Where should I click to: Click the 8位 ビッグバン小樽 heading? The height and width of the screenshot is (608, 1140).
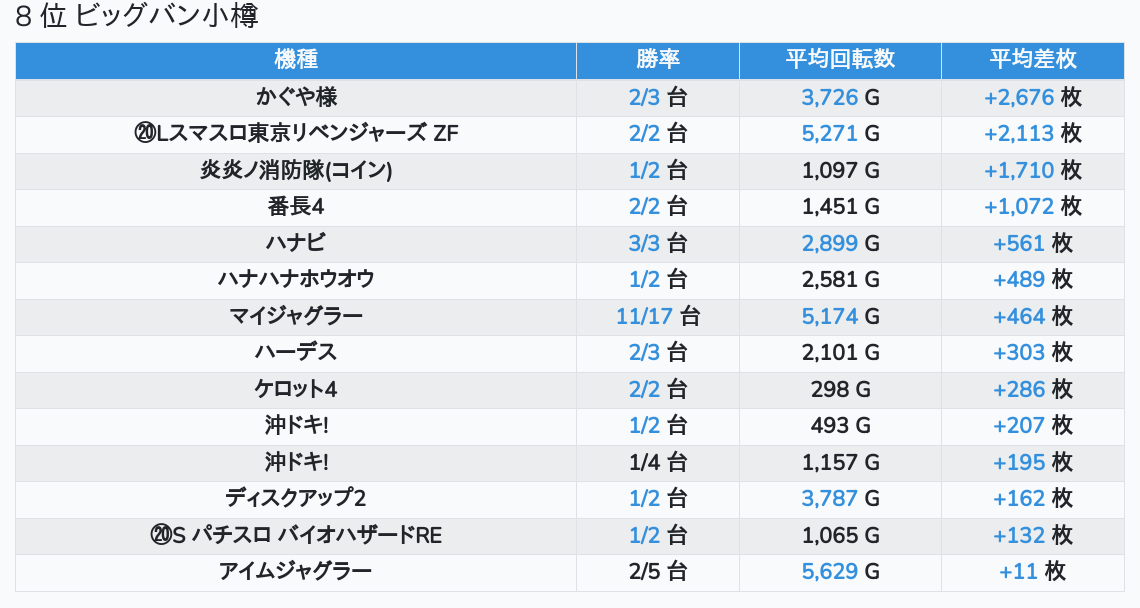(138, 17)
